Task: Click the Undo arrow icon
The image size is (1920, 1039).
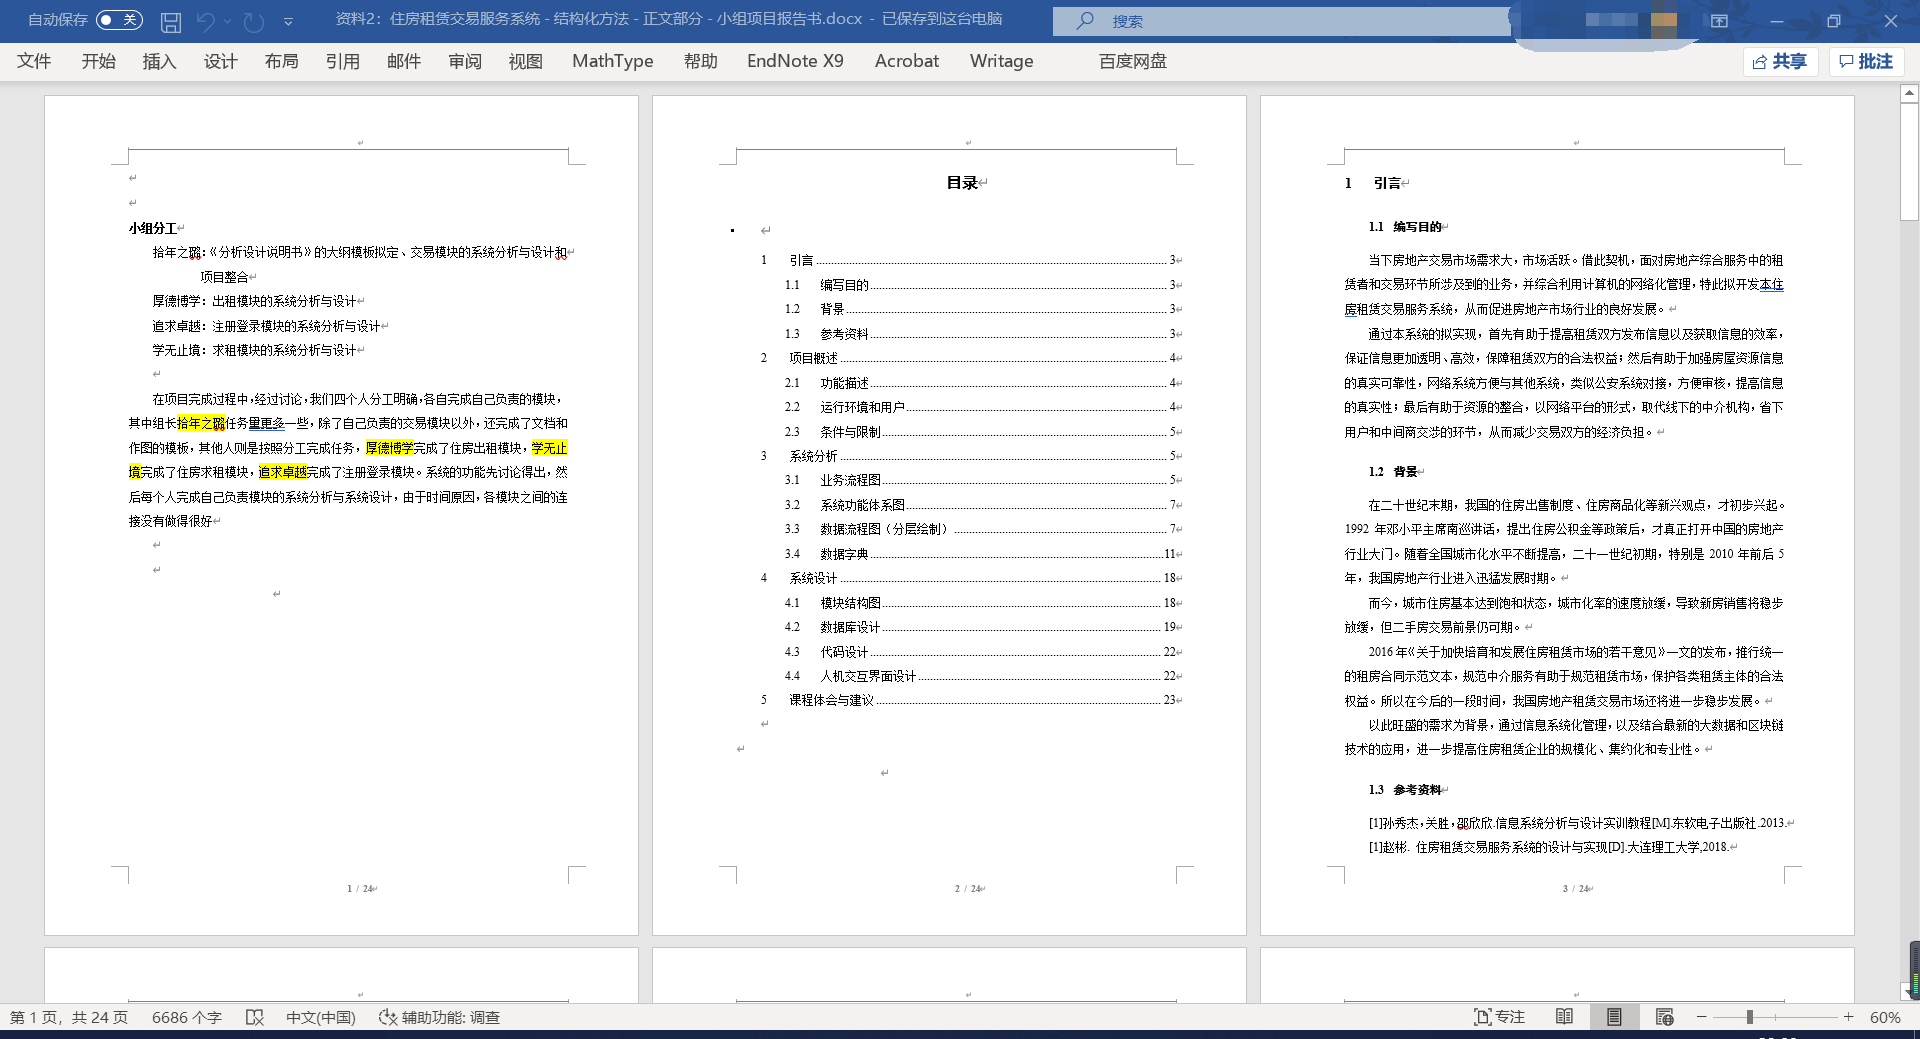Action: 206,21
